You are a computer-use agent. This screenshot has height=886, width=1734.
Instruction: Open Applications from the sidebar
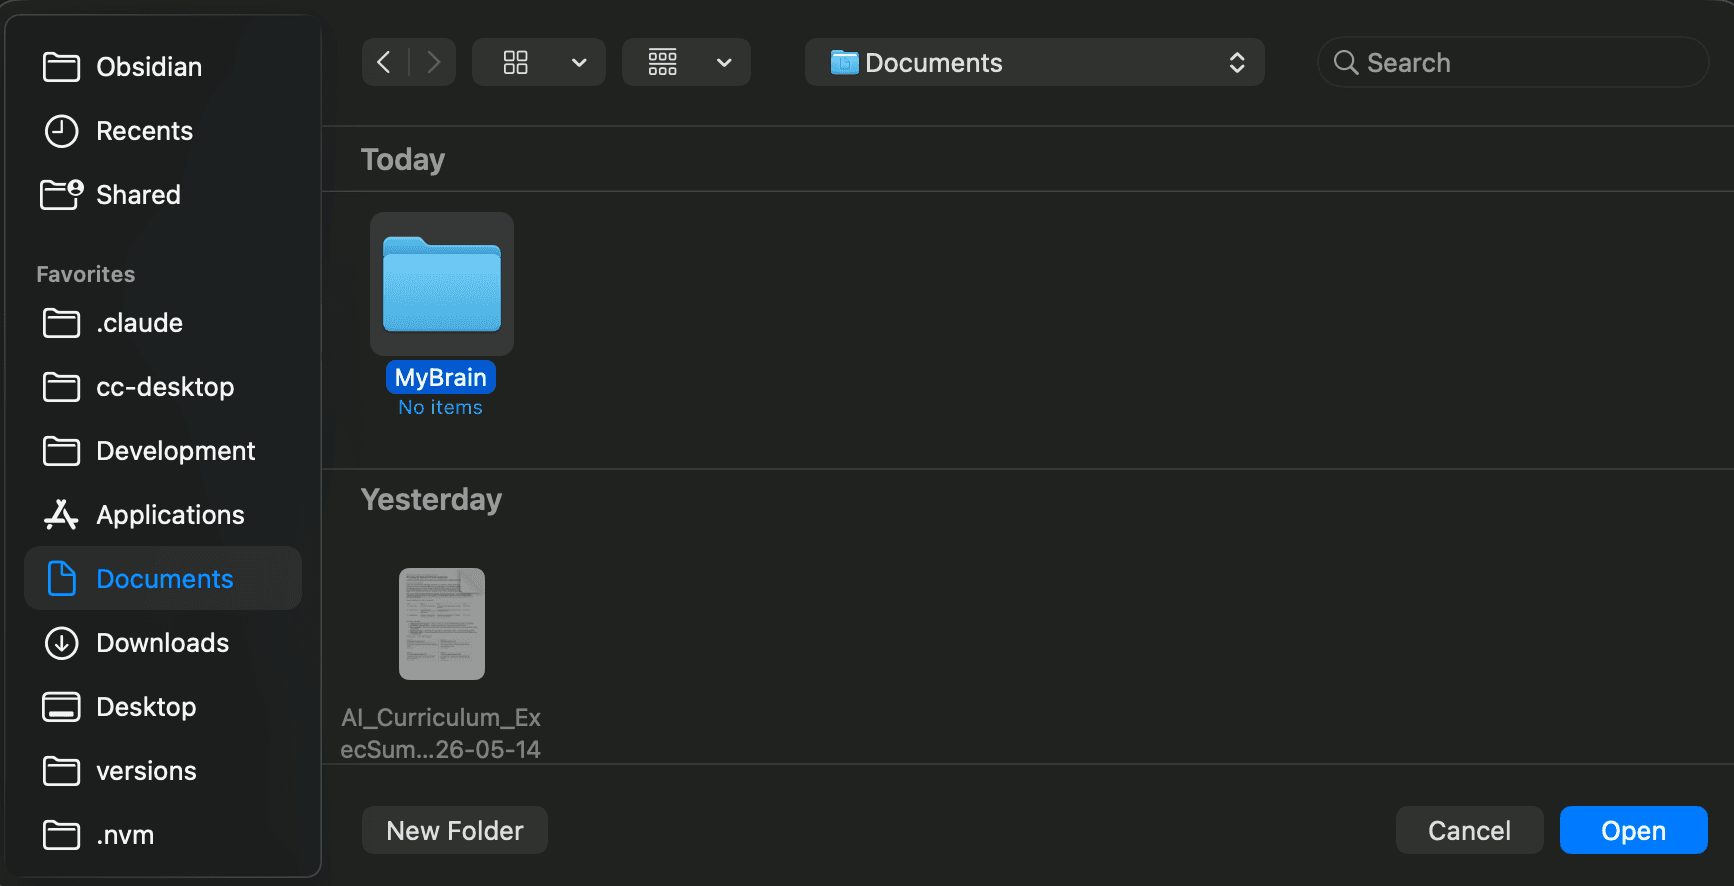coord(163,515)
